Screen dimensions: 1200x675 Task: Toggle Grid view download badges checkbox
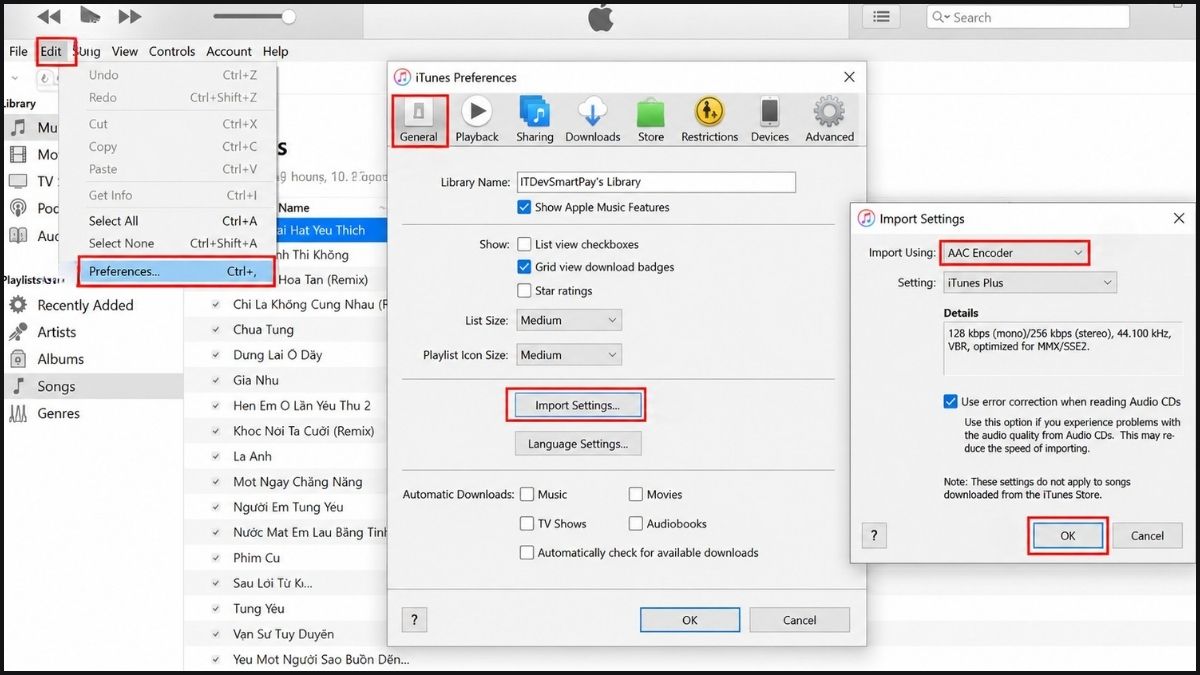click(x=524, y=267)
